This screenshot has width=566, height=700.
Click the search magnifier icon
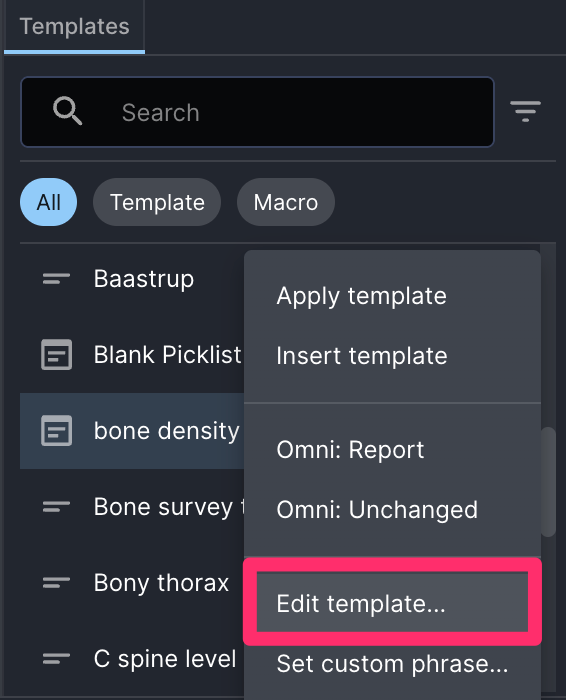click(x=67, y=111)
